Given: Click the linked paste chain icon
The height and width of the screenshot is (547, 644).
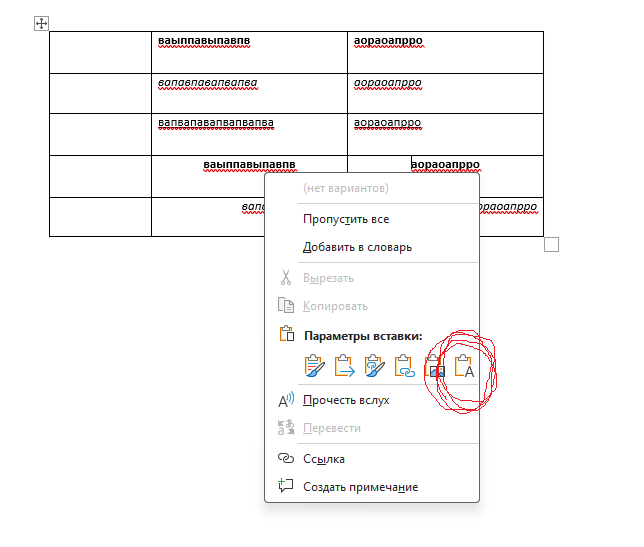Looking at the screenshot, I should coord(405,368).
